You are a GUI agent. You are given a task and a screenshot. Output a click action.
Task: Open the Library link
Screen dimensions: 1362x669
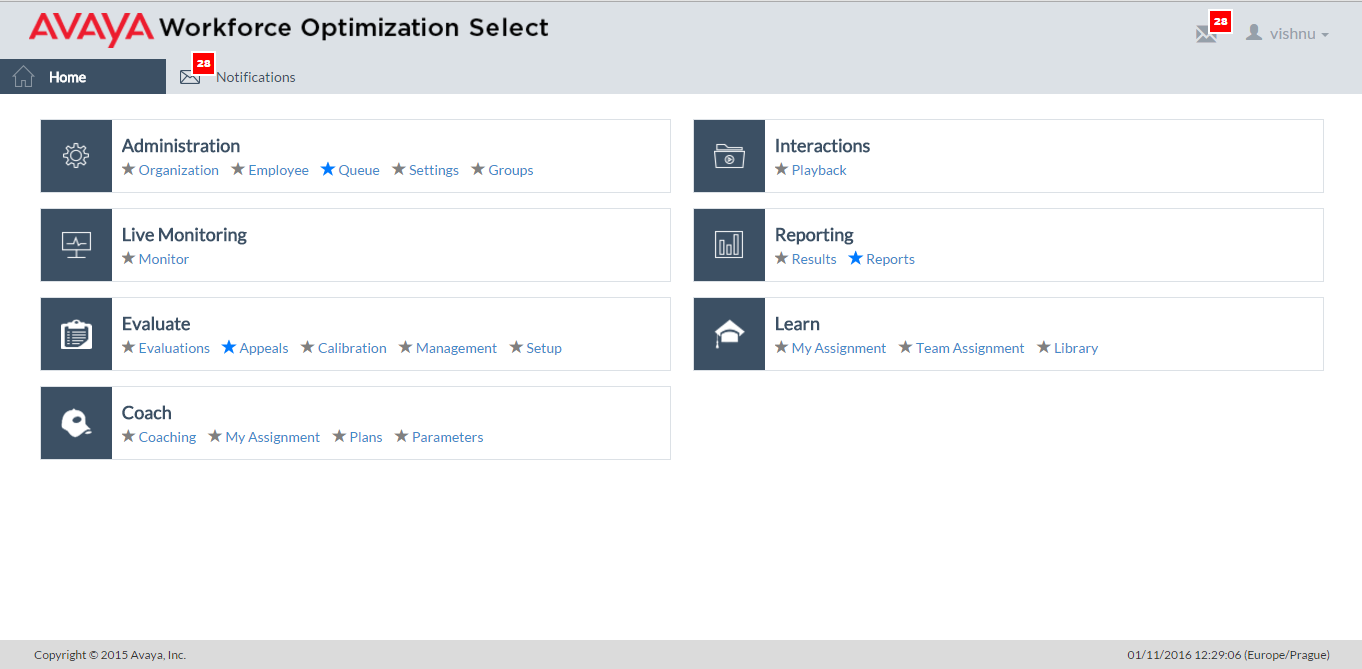pos(1076,348)
